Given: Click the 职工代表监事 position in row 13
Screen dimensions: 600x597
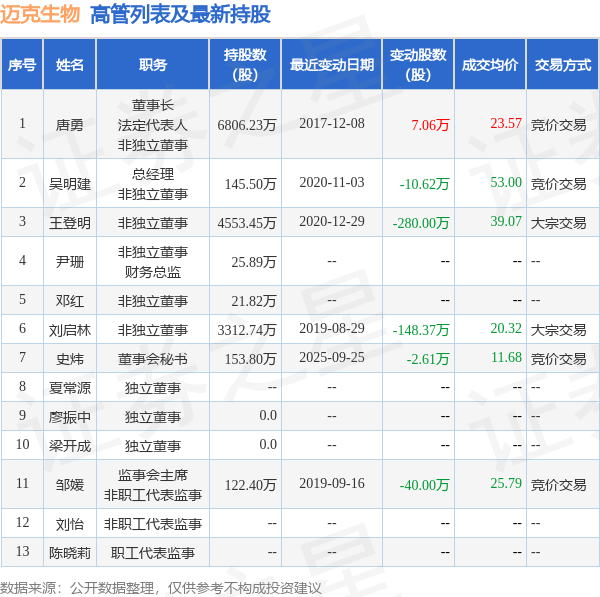Looking at the screenshot, I should 153,553.
